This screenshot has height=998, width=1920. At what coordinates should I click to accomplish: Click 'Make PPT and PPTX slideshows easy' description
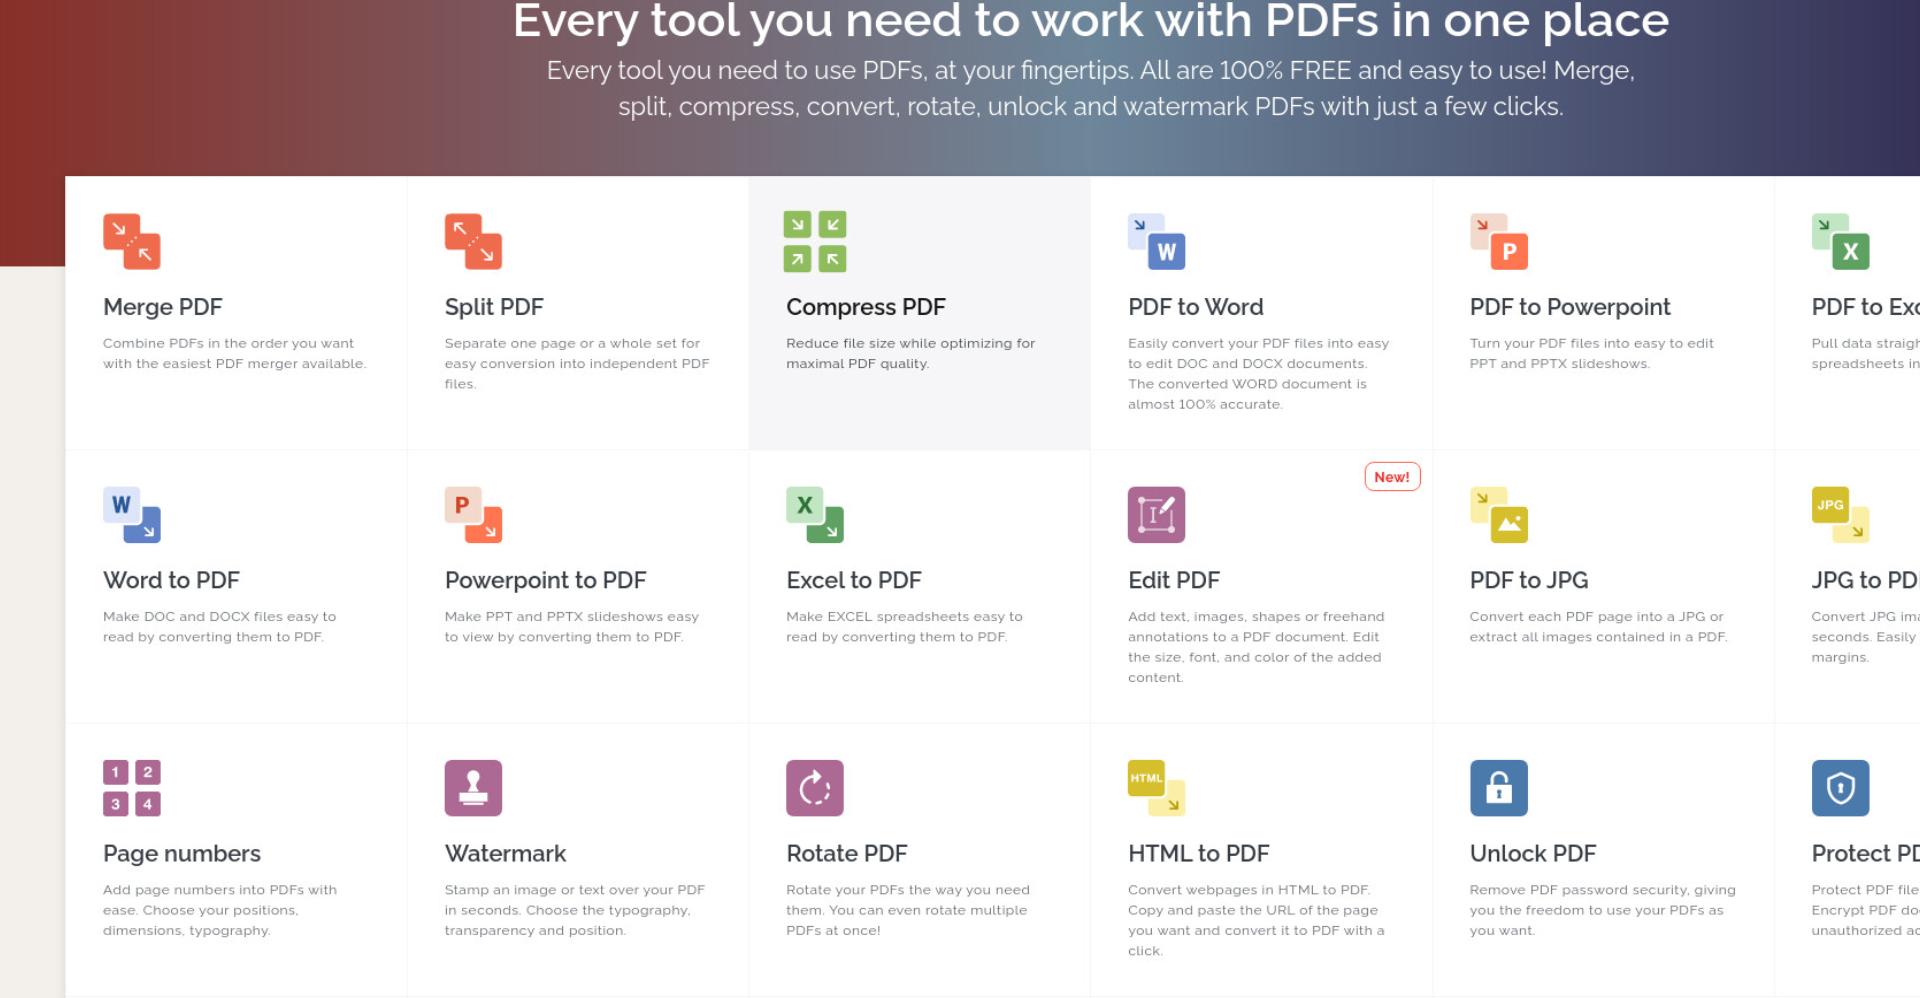point(571,626)
